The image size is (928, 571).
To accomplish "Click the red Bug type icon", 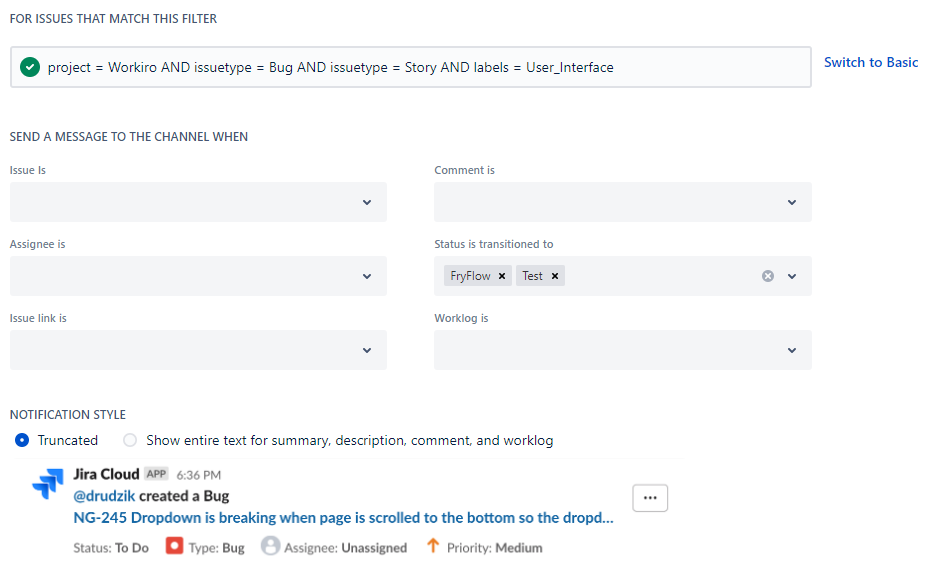I will coord(174,546).
